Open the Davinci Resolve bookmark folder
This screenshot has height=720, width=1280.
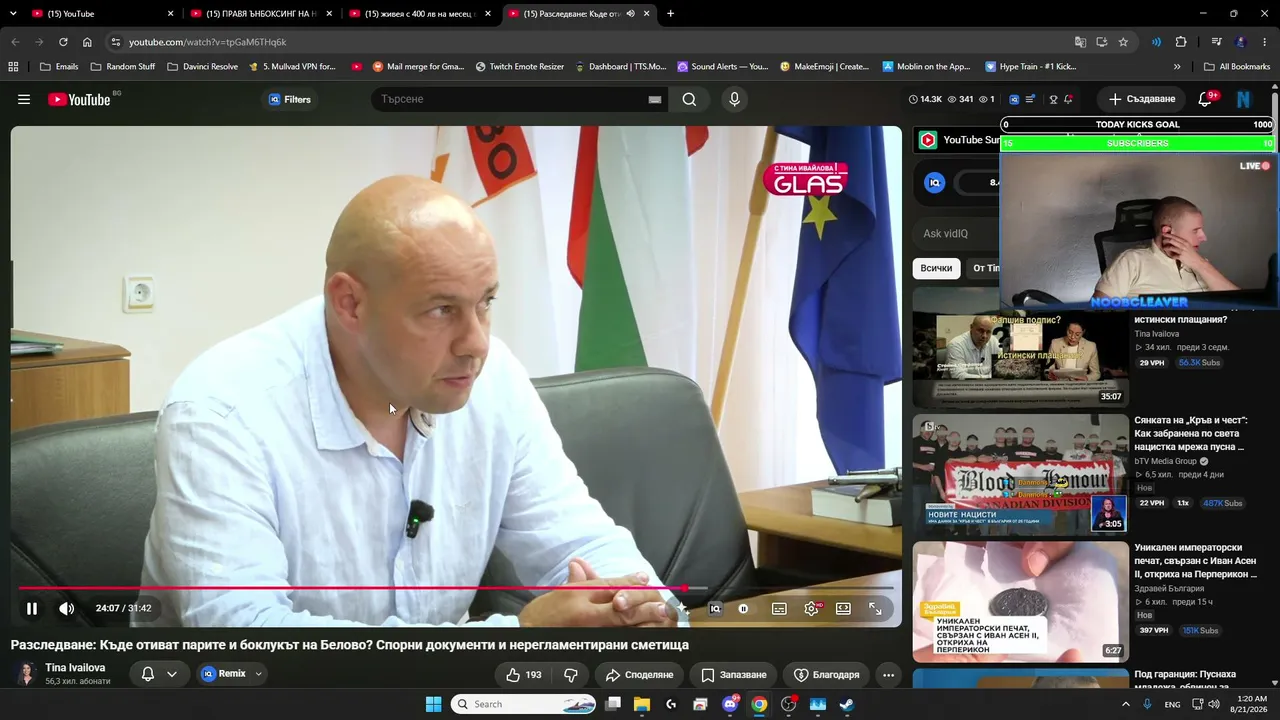click(x=203, y=67)
